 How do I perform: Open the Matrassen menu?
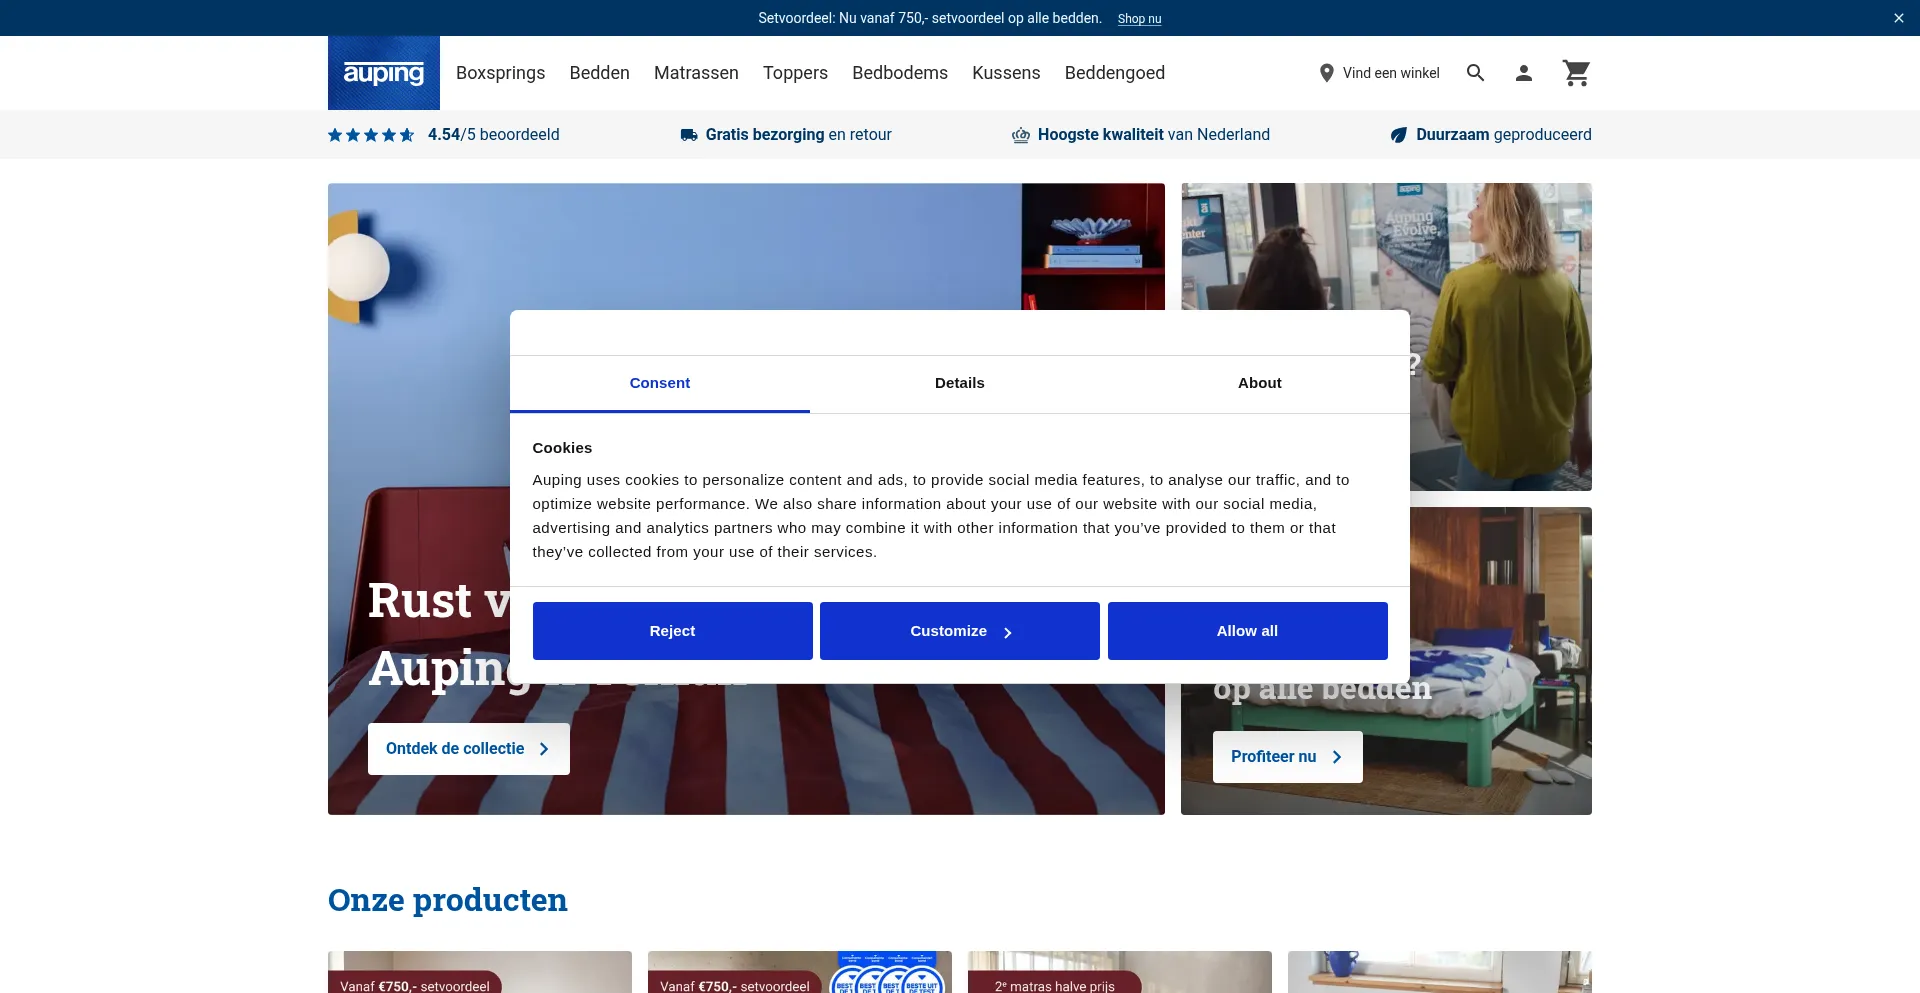(x=696, y=73)
